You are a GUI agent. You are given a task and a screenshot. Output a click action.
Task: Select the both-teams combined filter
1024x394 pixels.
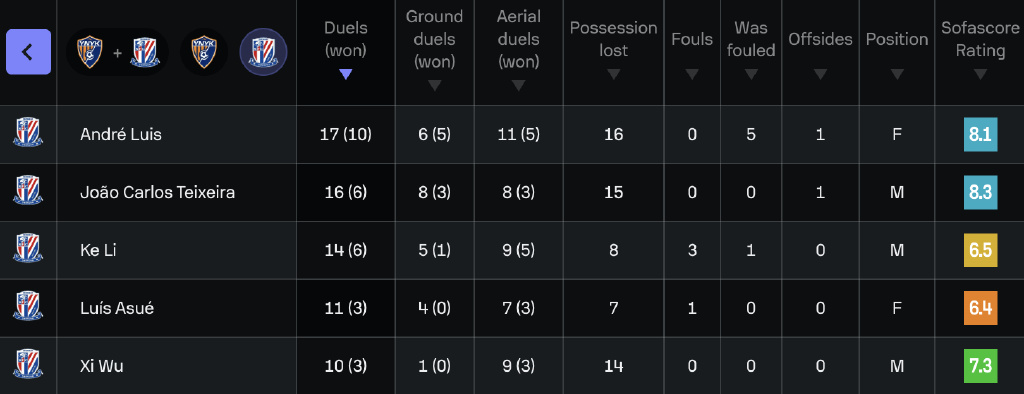click(x=118, y=52)
